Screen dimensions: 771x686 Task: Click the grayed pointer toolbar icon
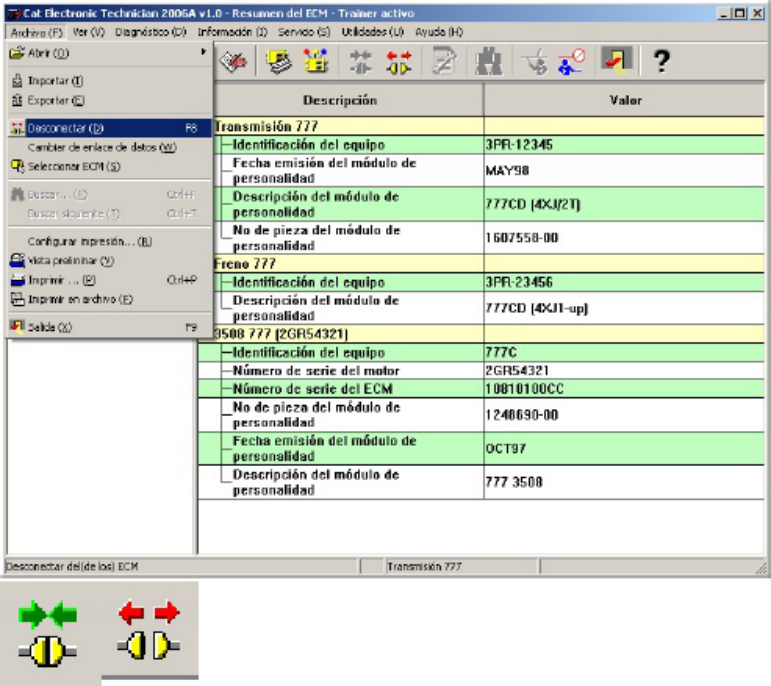coord(535,62)
